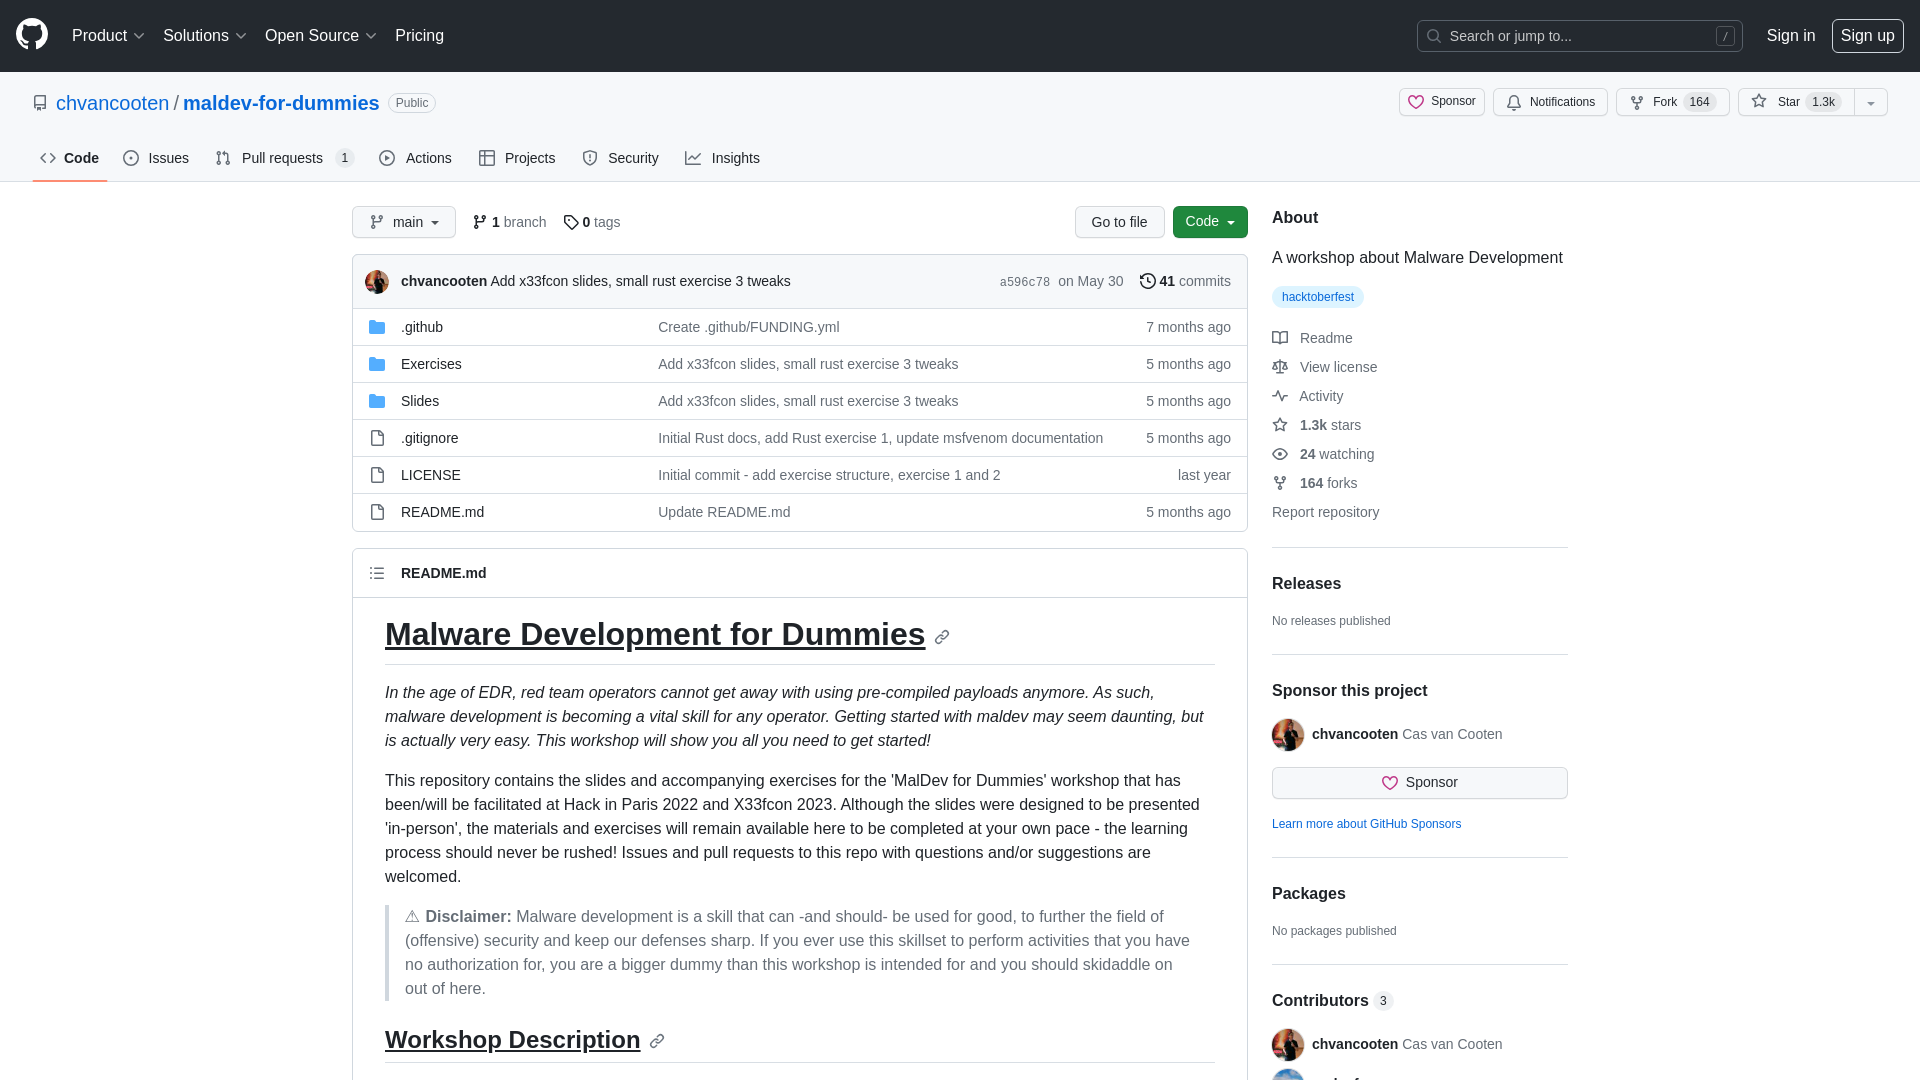Click the table-of-contents icon beside README.md
The height and width of the screenshot is (1080, 1920).
pos(377,573)
